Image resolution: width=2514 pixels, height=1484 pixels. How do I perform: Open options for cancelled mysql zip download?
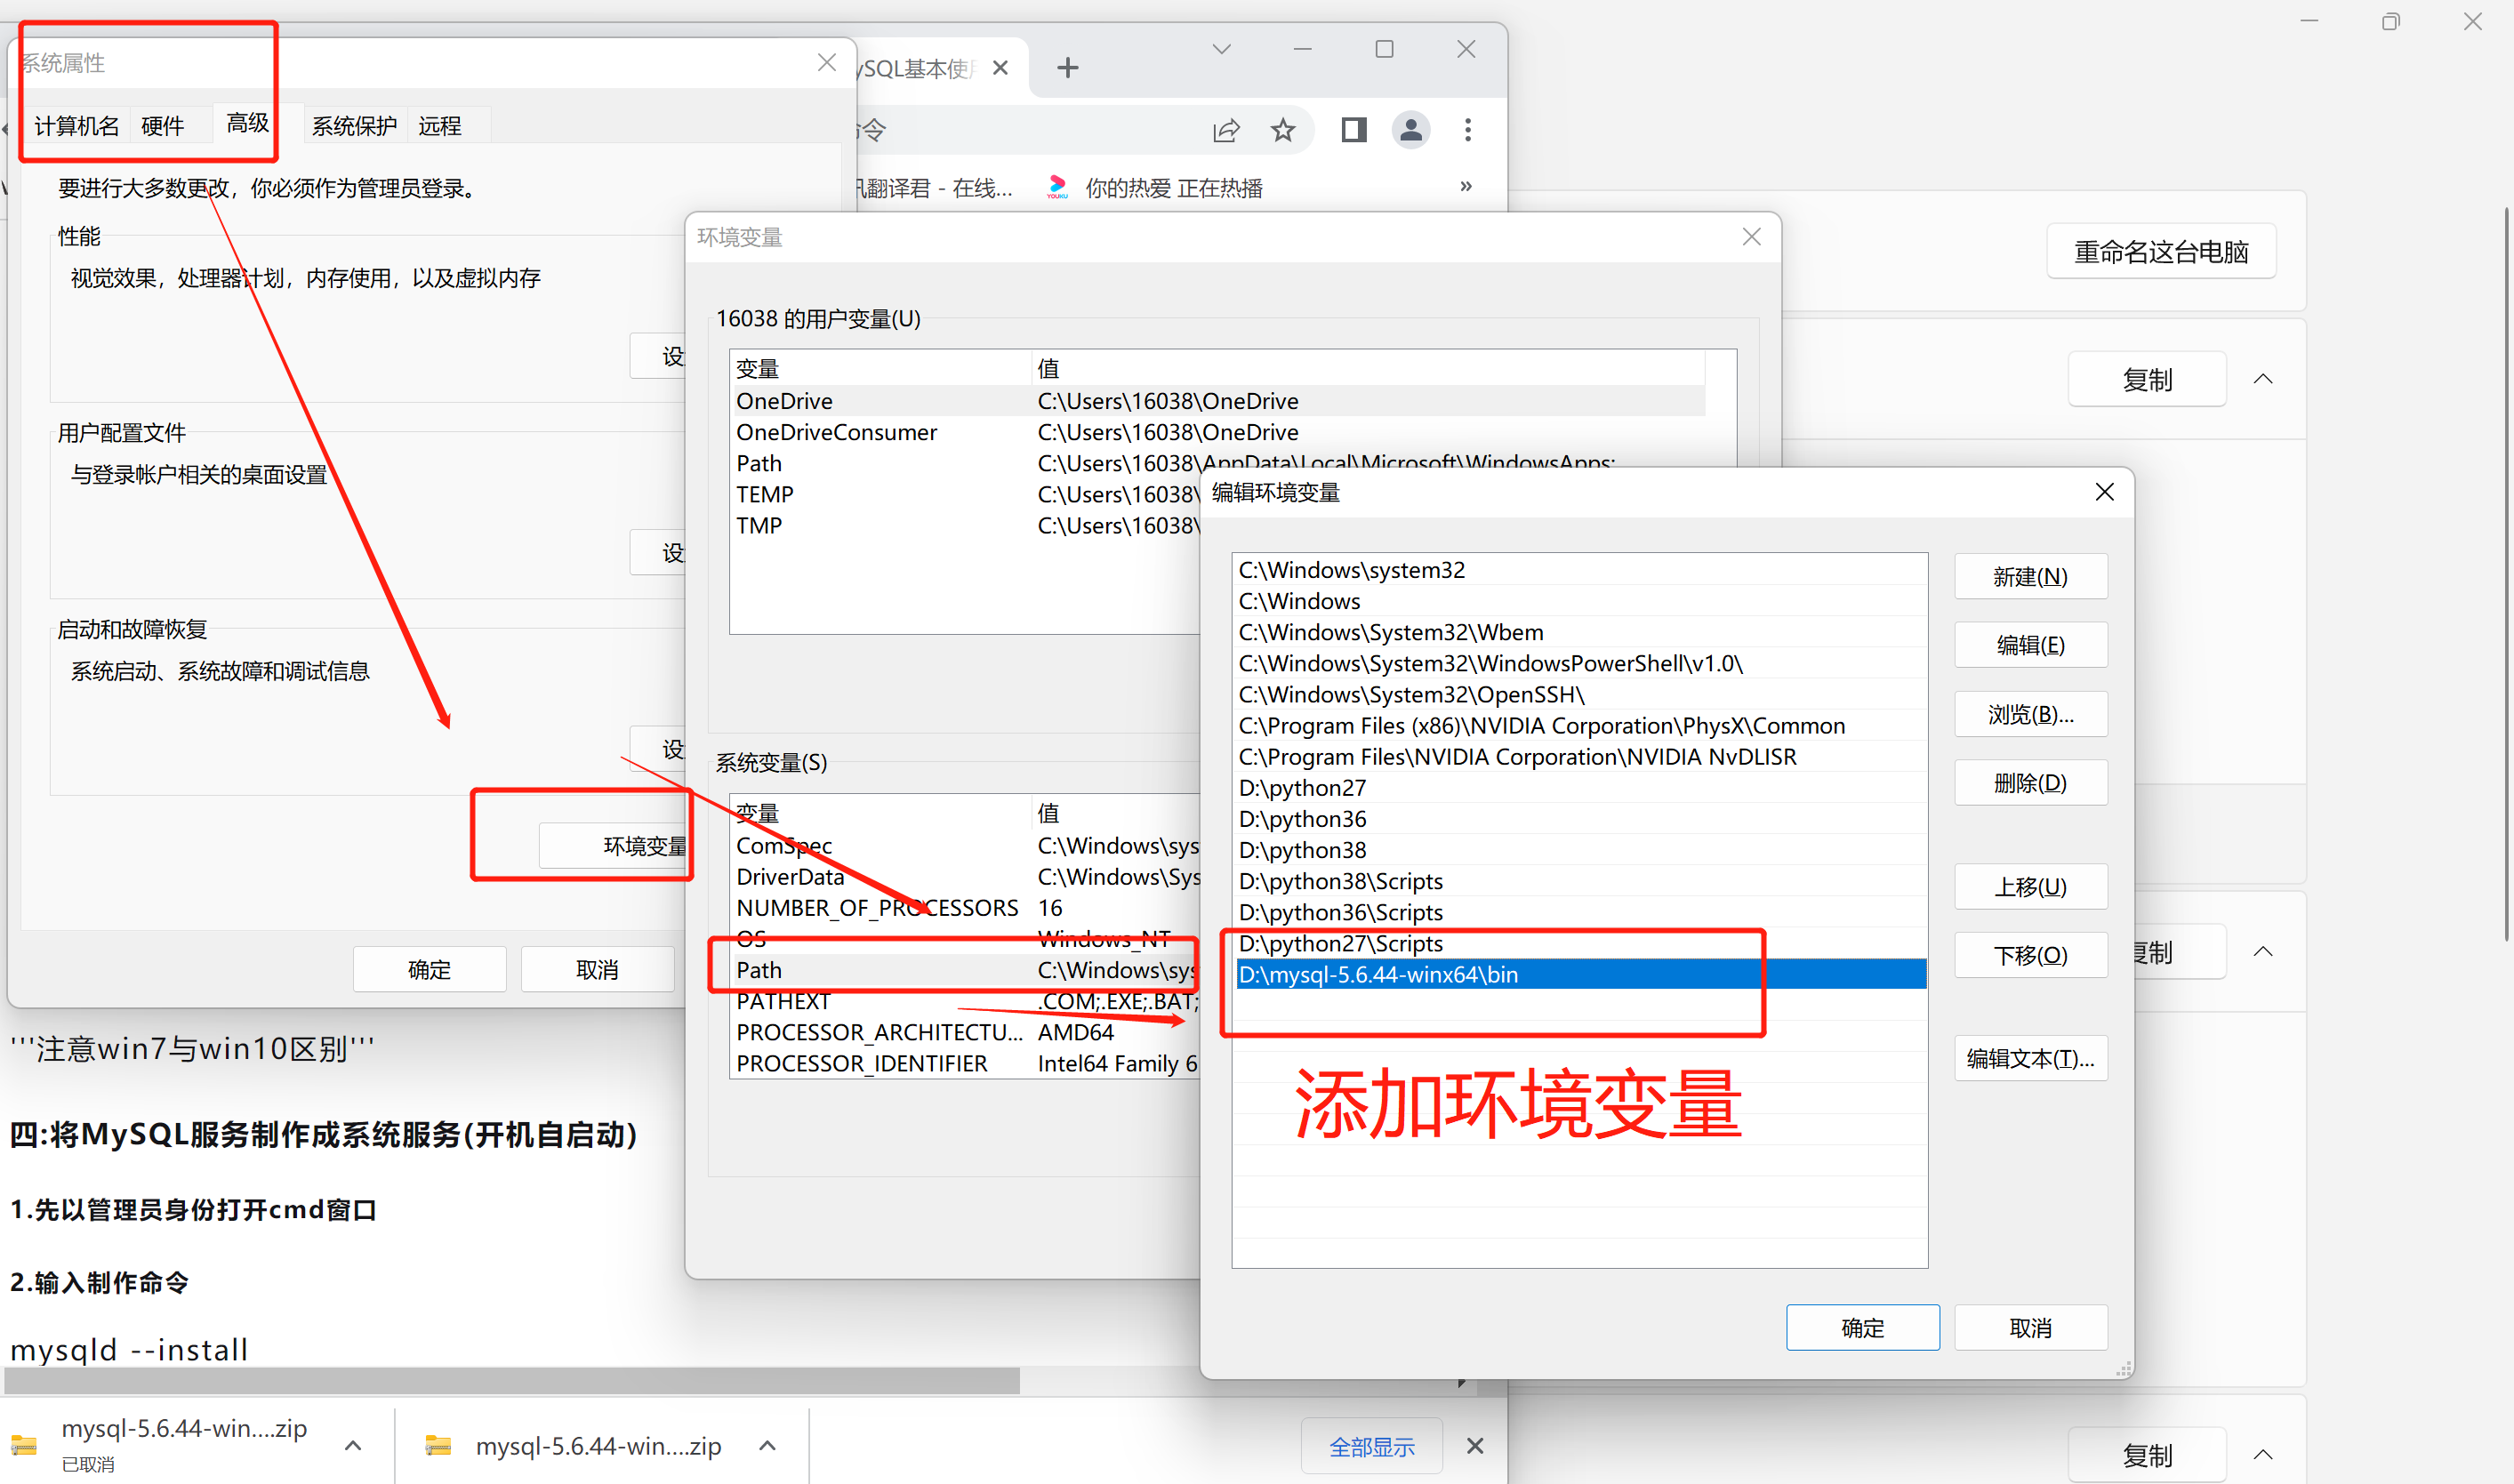[x=353, y=1446]
